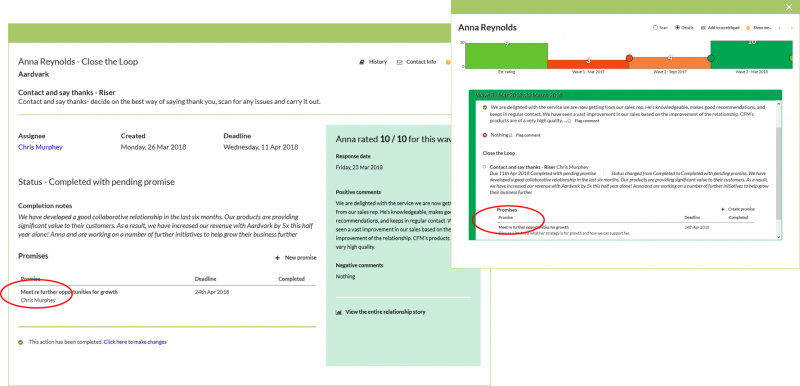Click 'Contact and say thanks - Riser' heading in main window
This screenshot has height=386, width=800.
(67, 93)
